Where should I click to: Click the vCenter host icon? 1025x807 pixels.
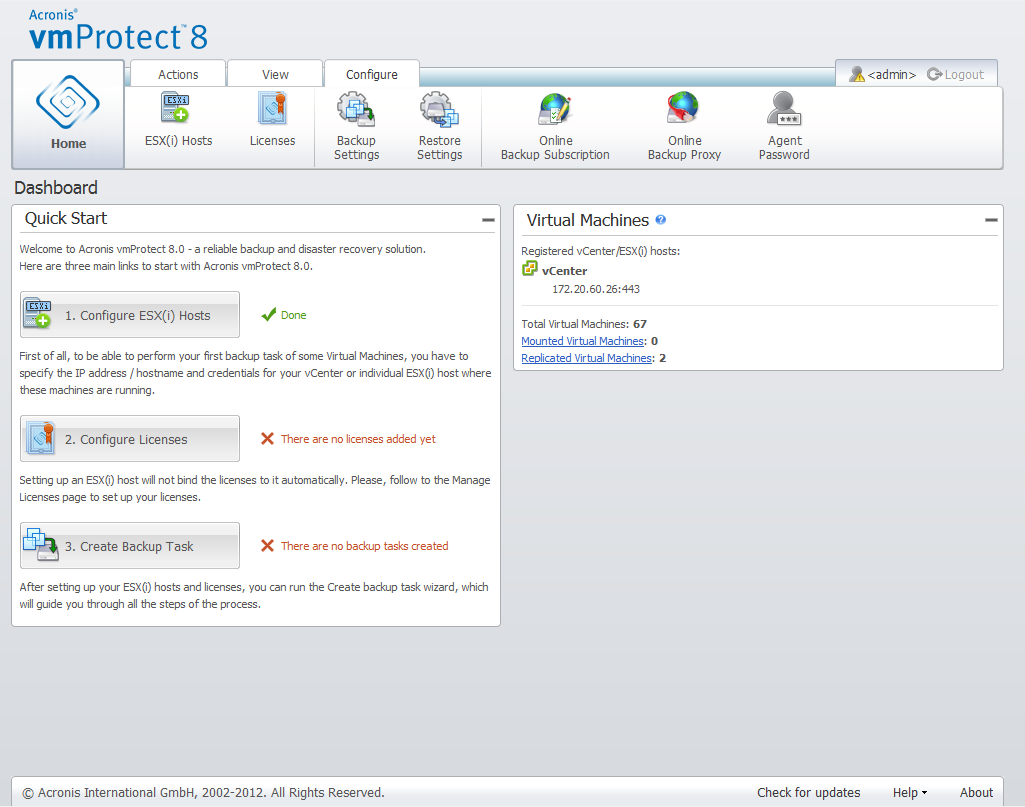click(x=529, y=269)
